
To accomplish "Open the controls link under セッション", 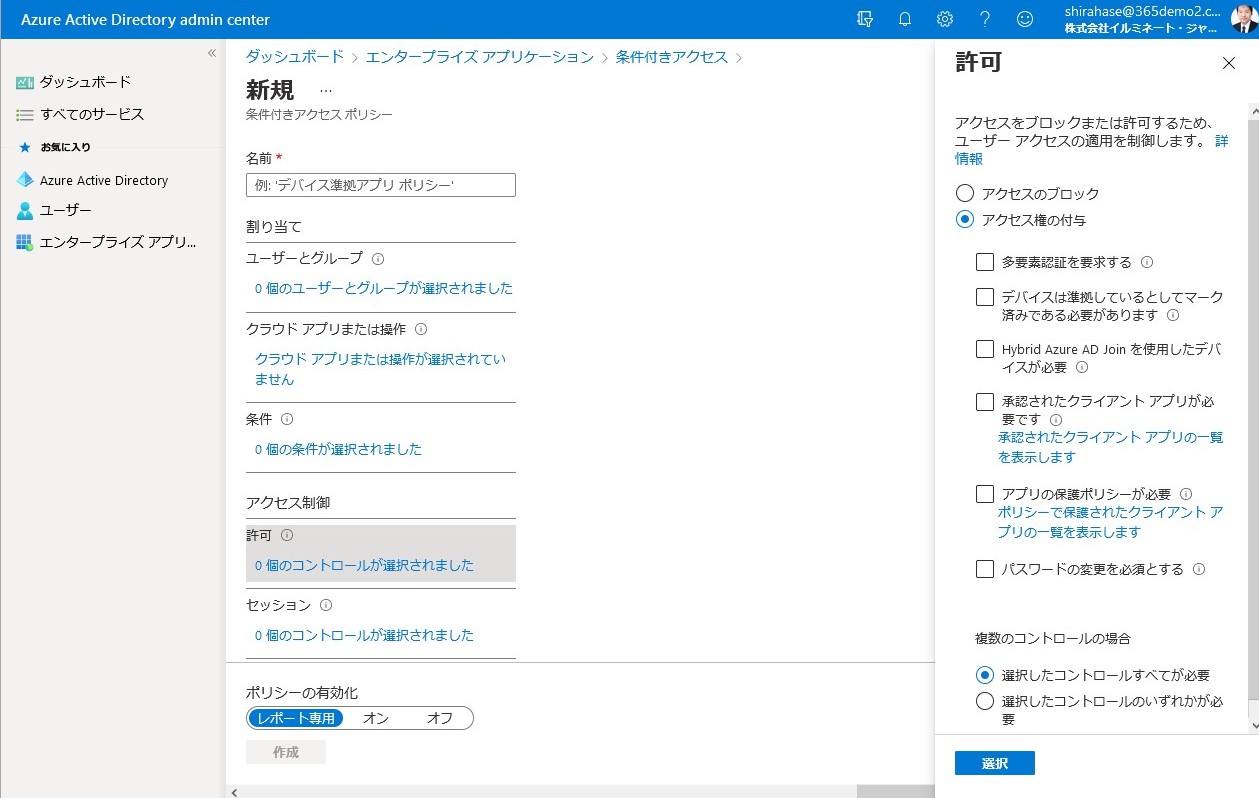I will (364, 636).
